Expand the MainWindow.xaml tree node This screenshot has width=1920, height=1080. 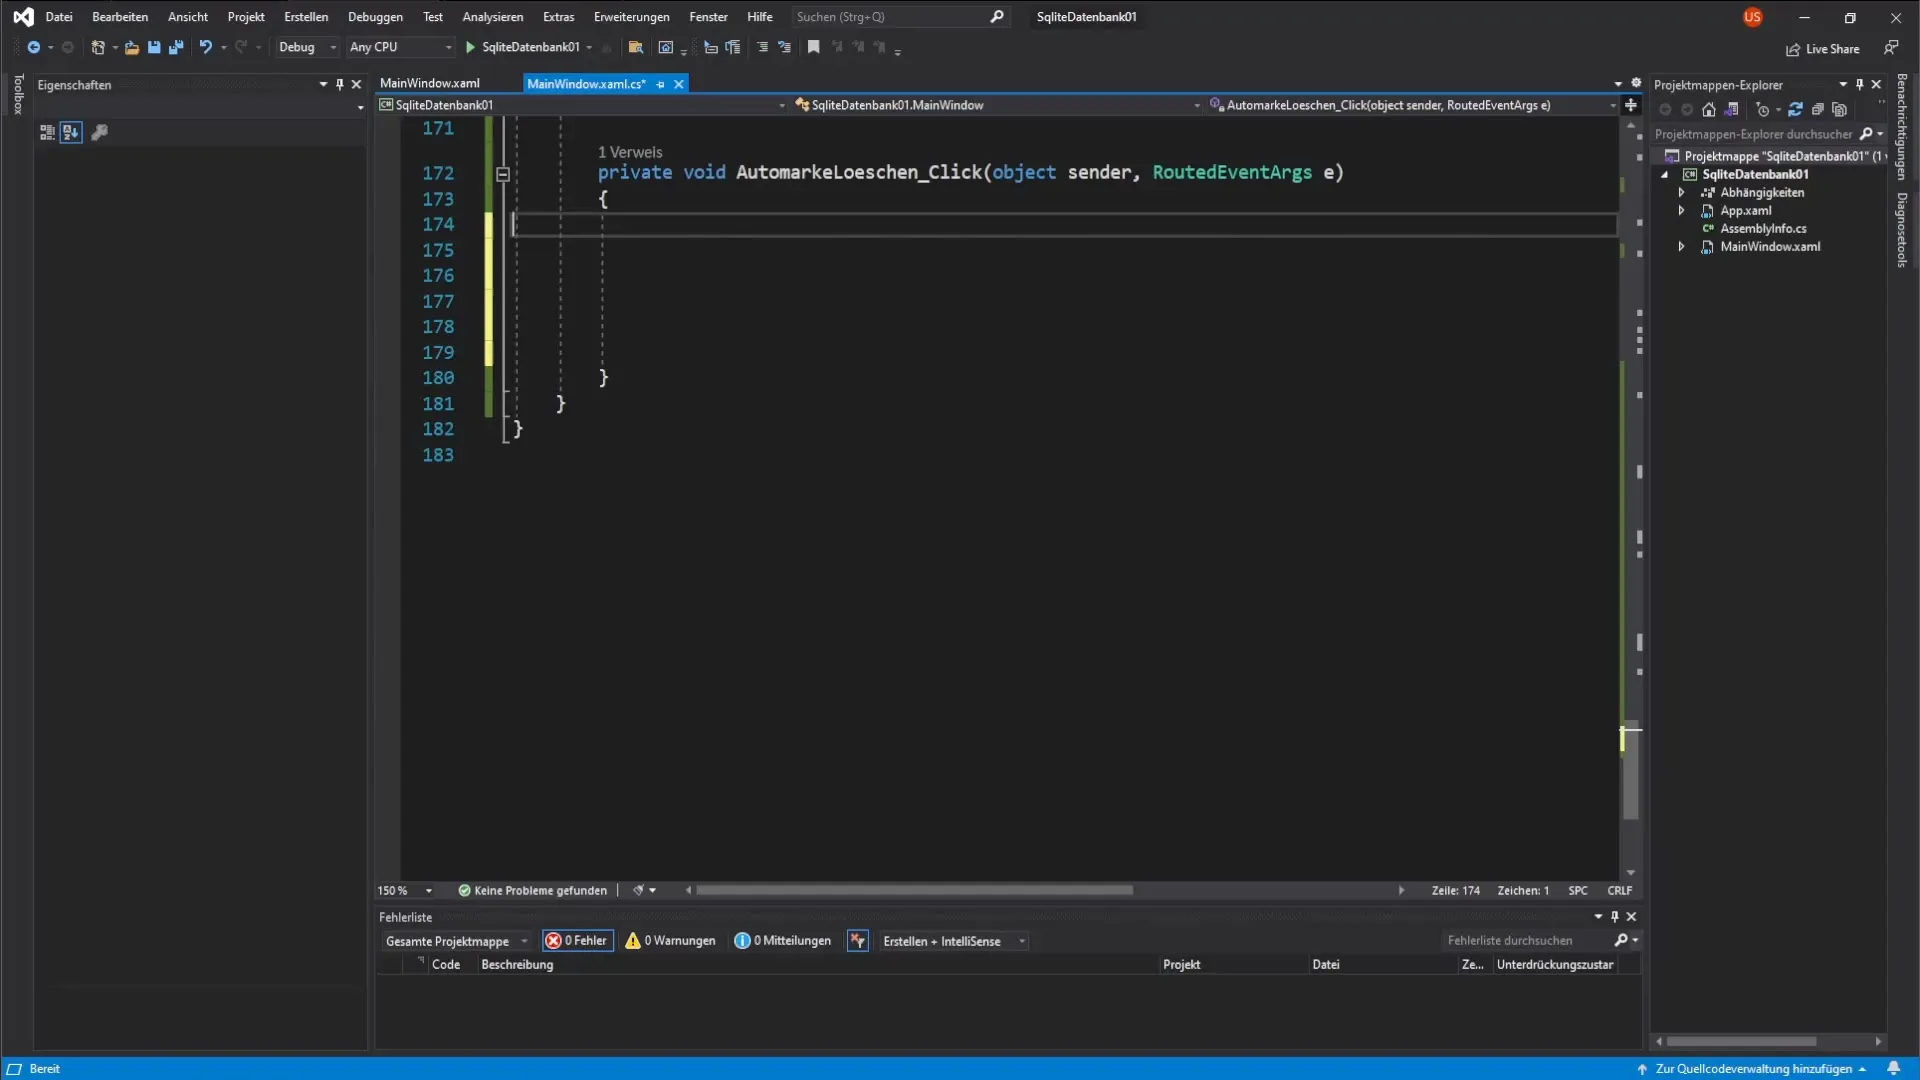(x=1682, y=247)
